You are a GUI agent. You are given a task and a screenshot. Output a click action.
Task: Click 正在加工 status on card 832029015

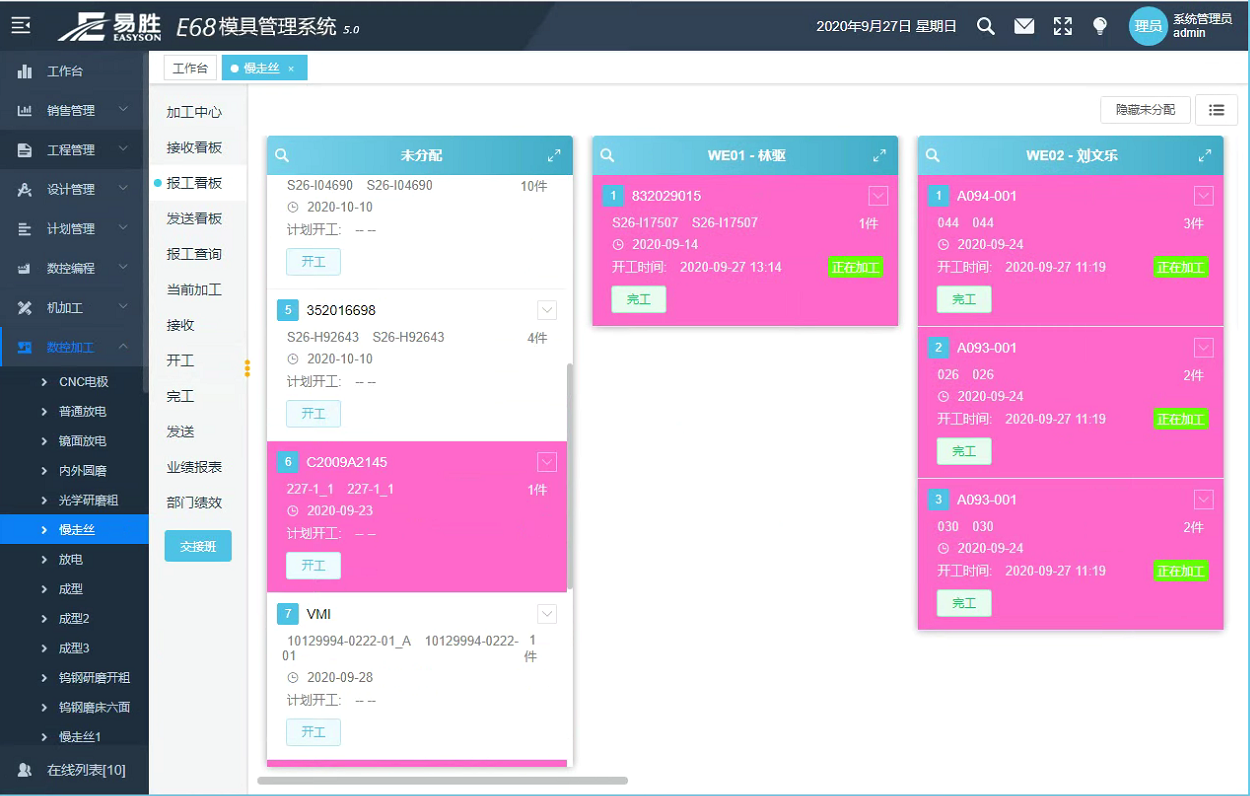855,267
